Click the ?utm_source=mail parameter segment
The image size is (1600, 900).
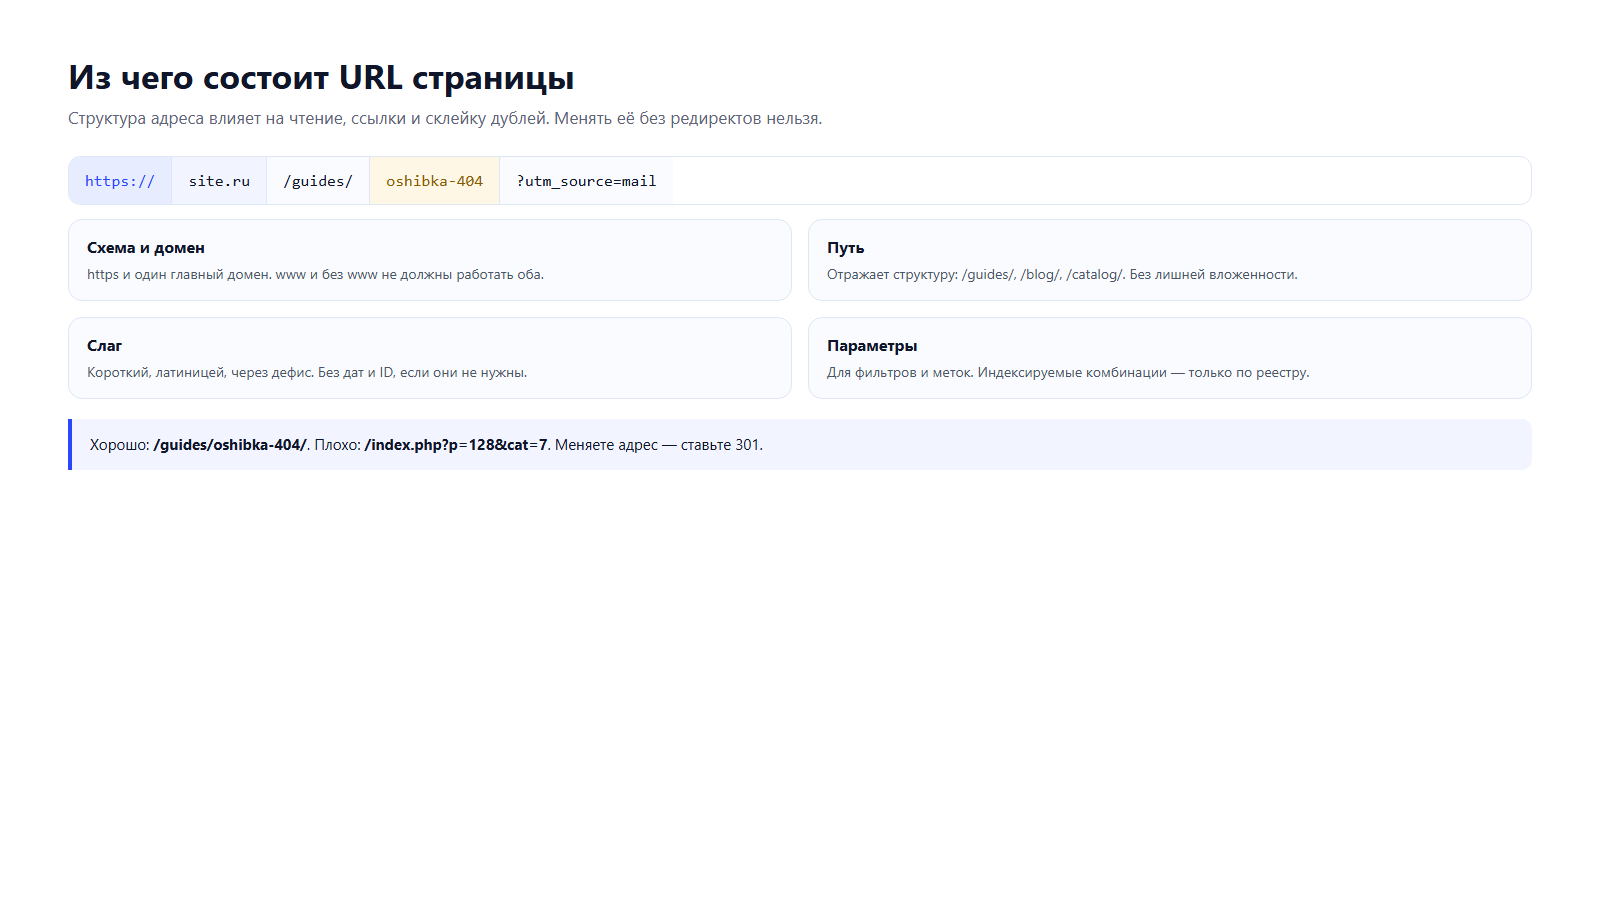[x=586, y=181]
